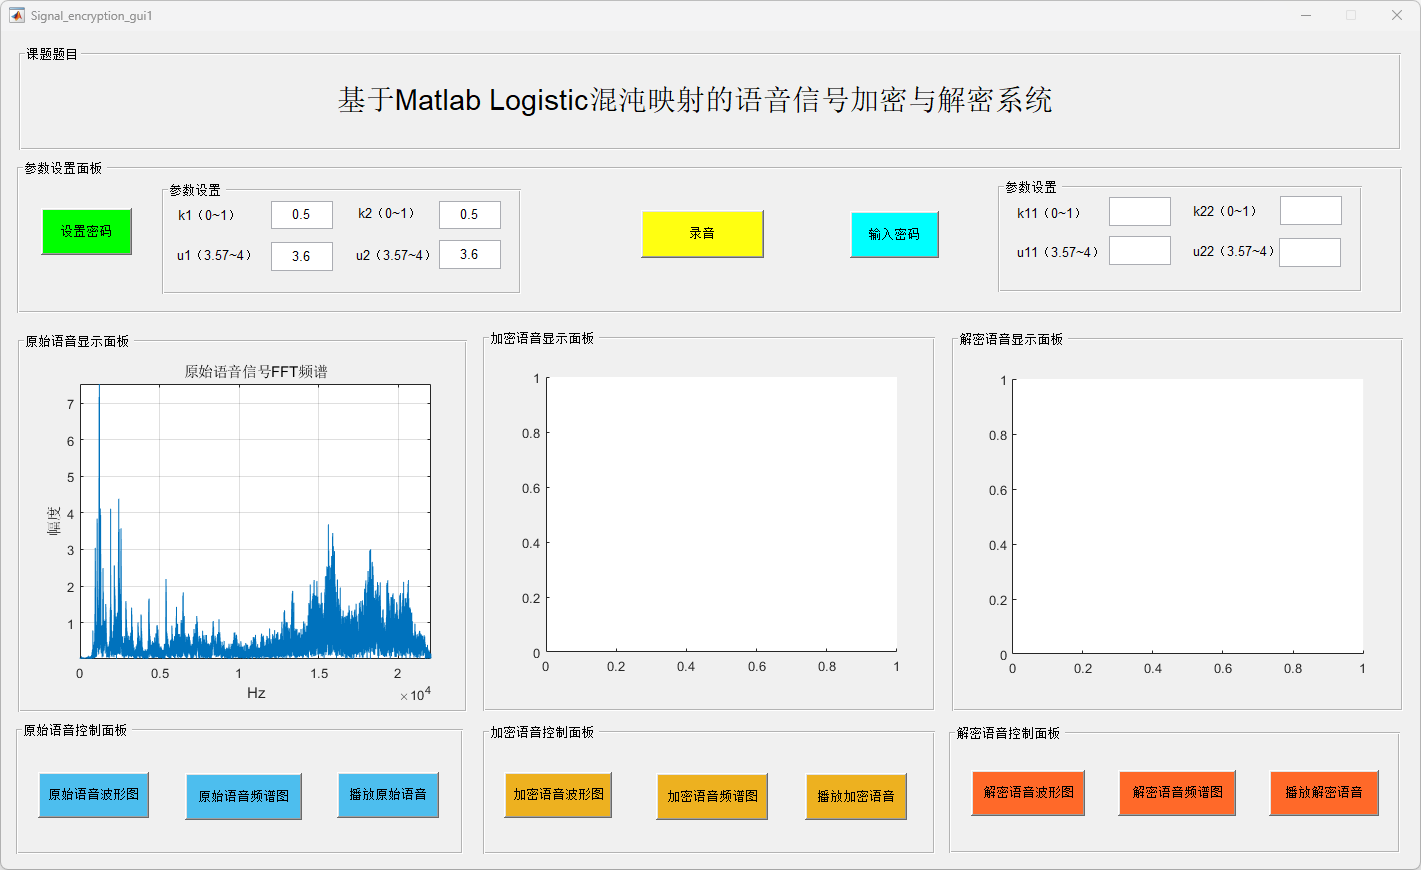Screen dimensions: 1421x870
Task: Click the green 设置密码 button
Action: [x=86, y=232]
